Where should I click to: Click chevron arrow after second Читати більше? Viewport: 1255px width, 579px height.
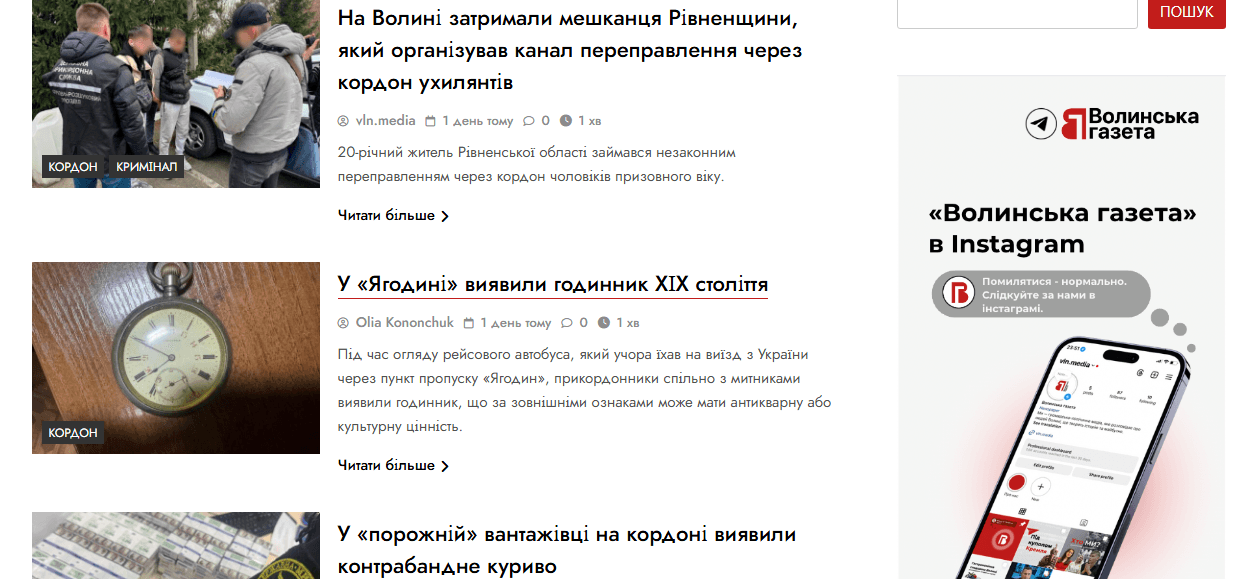tap(445, 466)
